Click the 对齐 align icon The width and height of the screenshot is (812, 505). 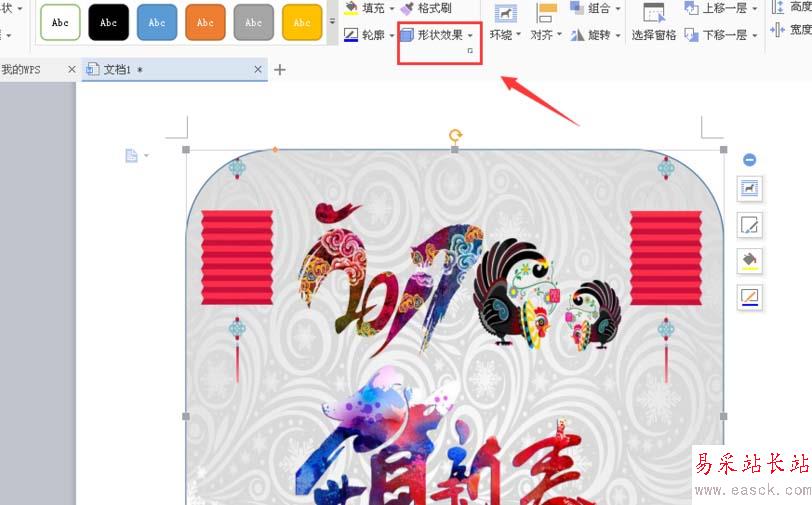[x=546, y=13]
